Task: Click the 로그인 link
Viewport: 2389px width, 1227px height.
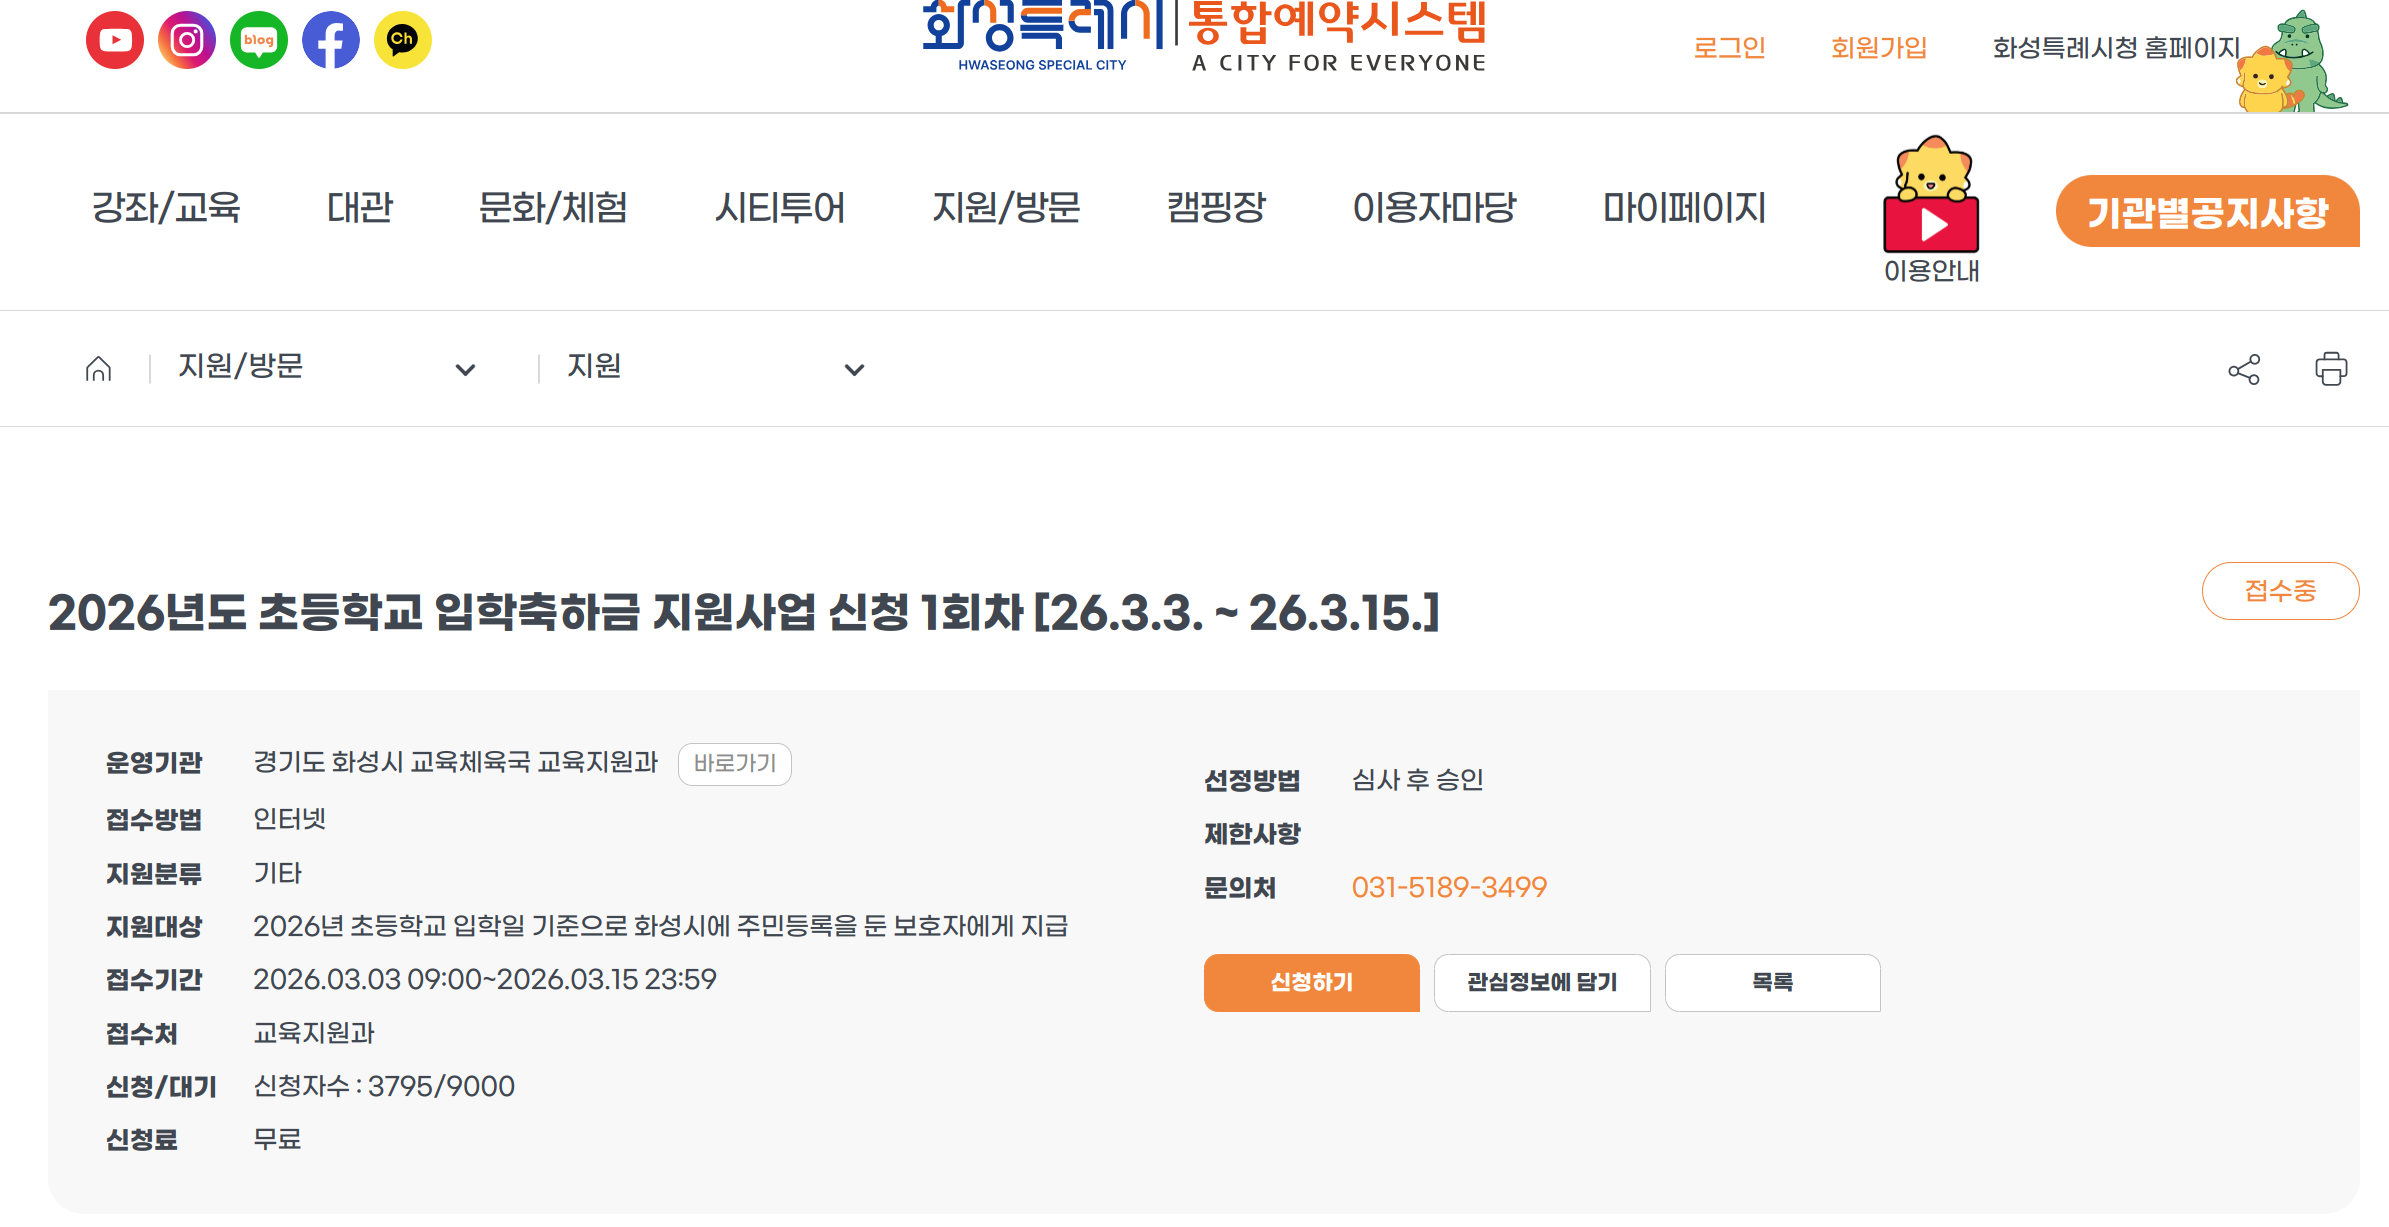Action: pos(1729,47)
